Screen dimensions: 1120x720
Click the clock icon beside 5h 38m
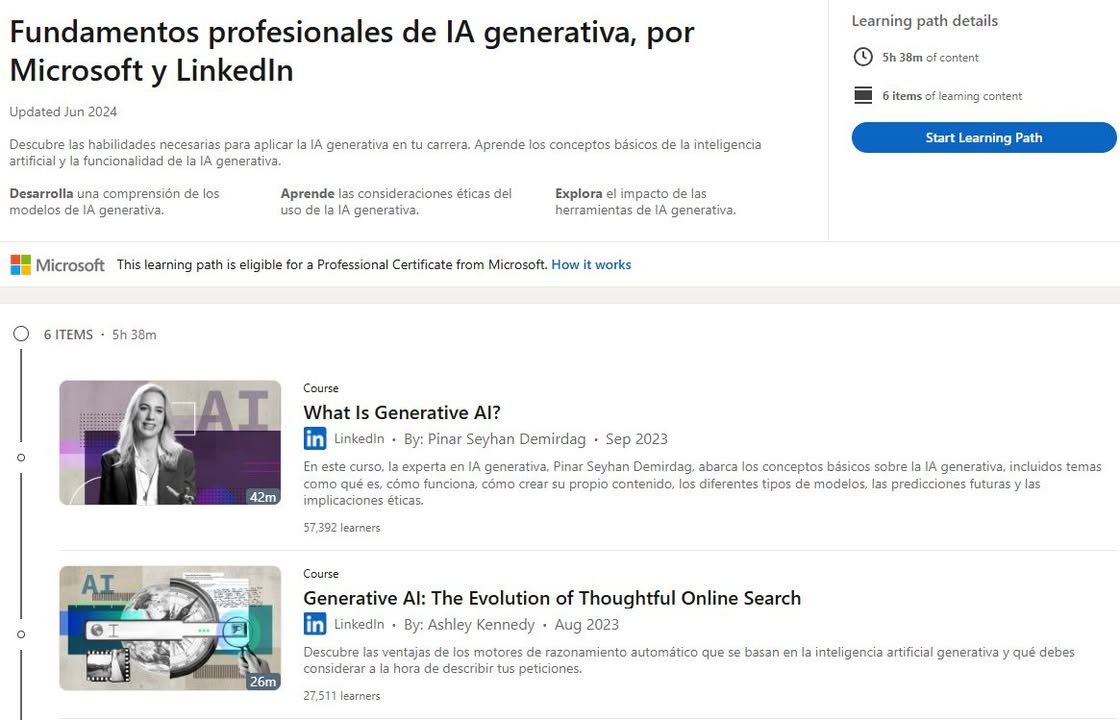pyautogui.click(x=863, y=57)
